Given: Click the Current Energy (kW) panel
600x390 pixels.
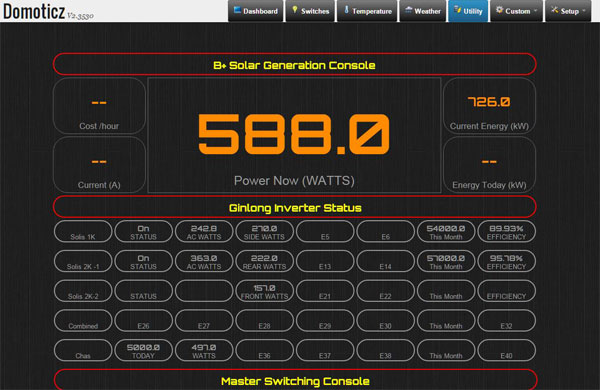Looking at the screenshot, I should click(489, 106).
